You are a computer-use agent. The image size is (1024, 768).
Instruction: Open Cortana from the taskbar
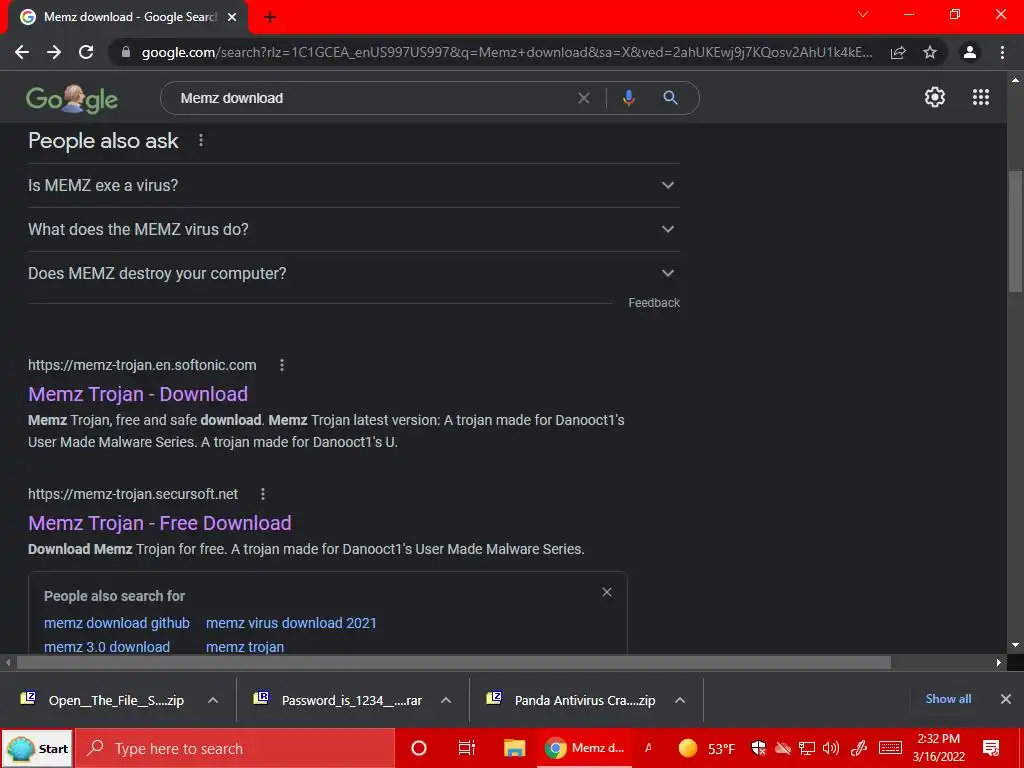point(419,748)
